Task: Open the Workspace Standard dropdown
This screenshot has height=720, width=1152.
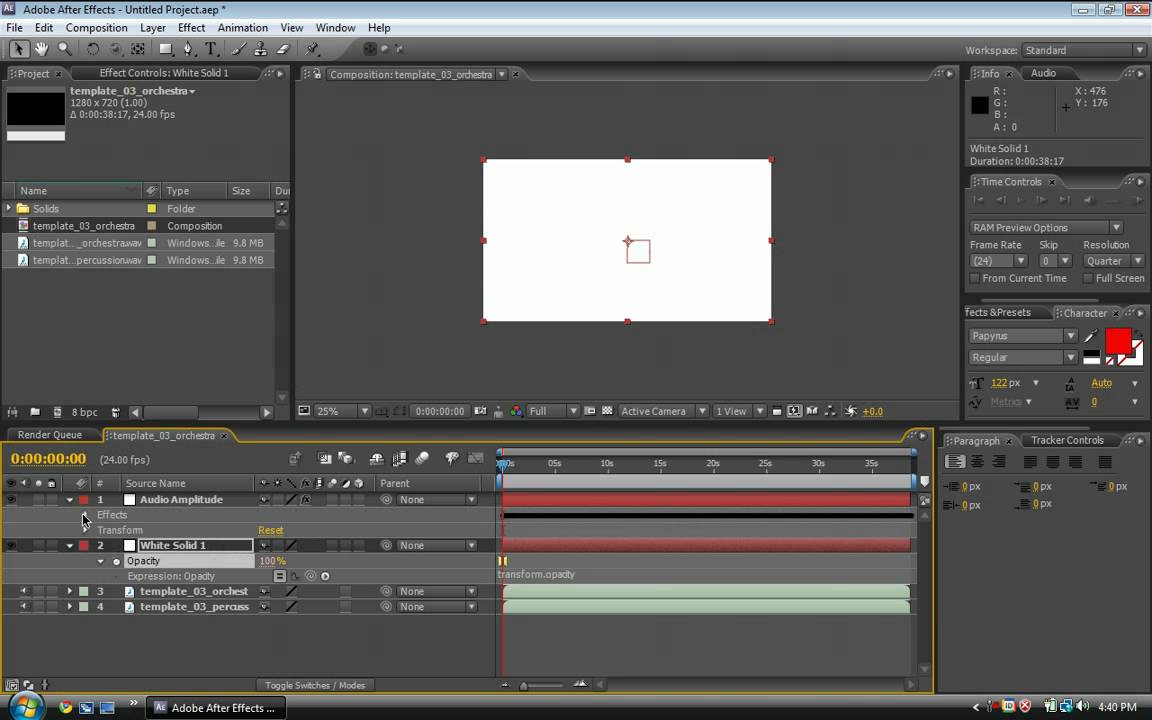Action: [1084, 50]
